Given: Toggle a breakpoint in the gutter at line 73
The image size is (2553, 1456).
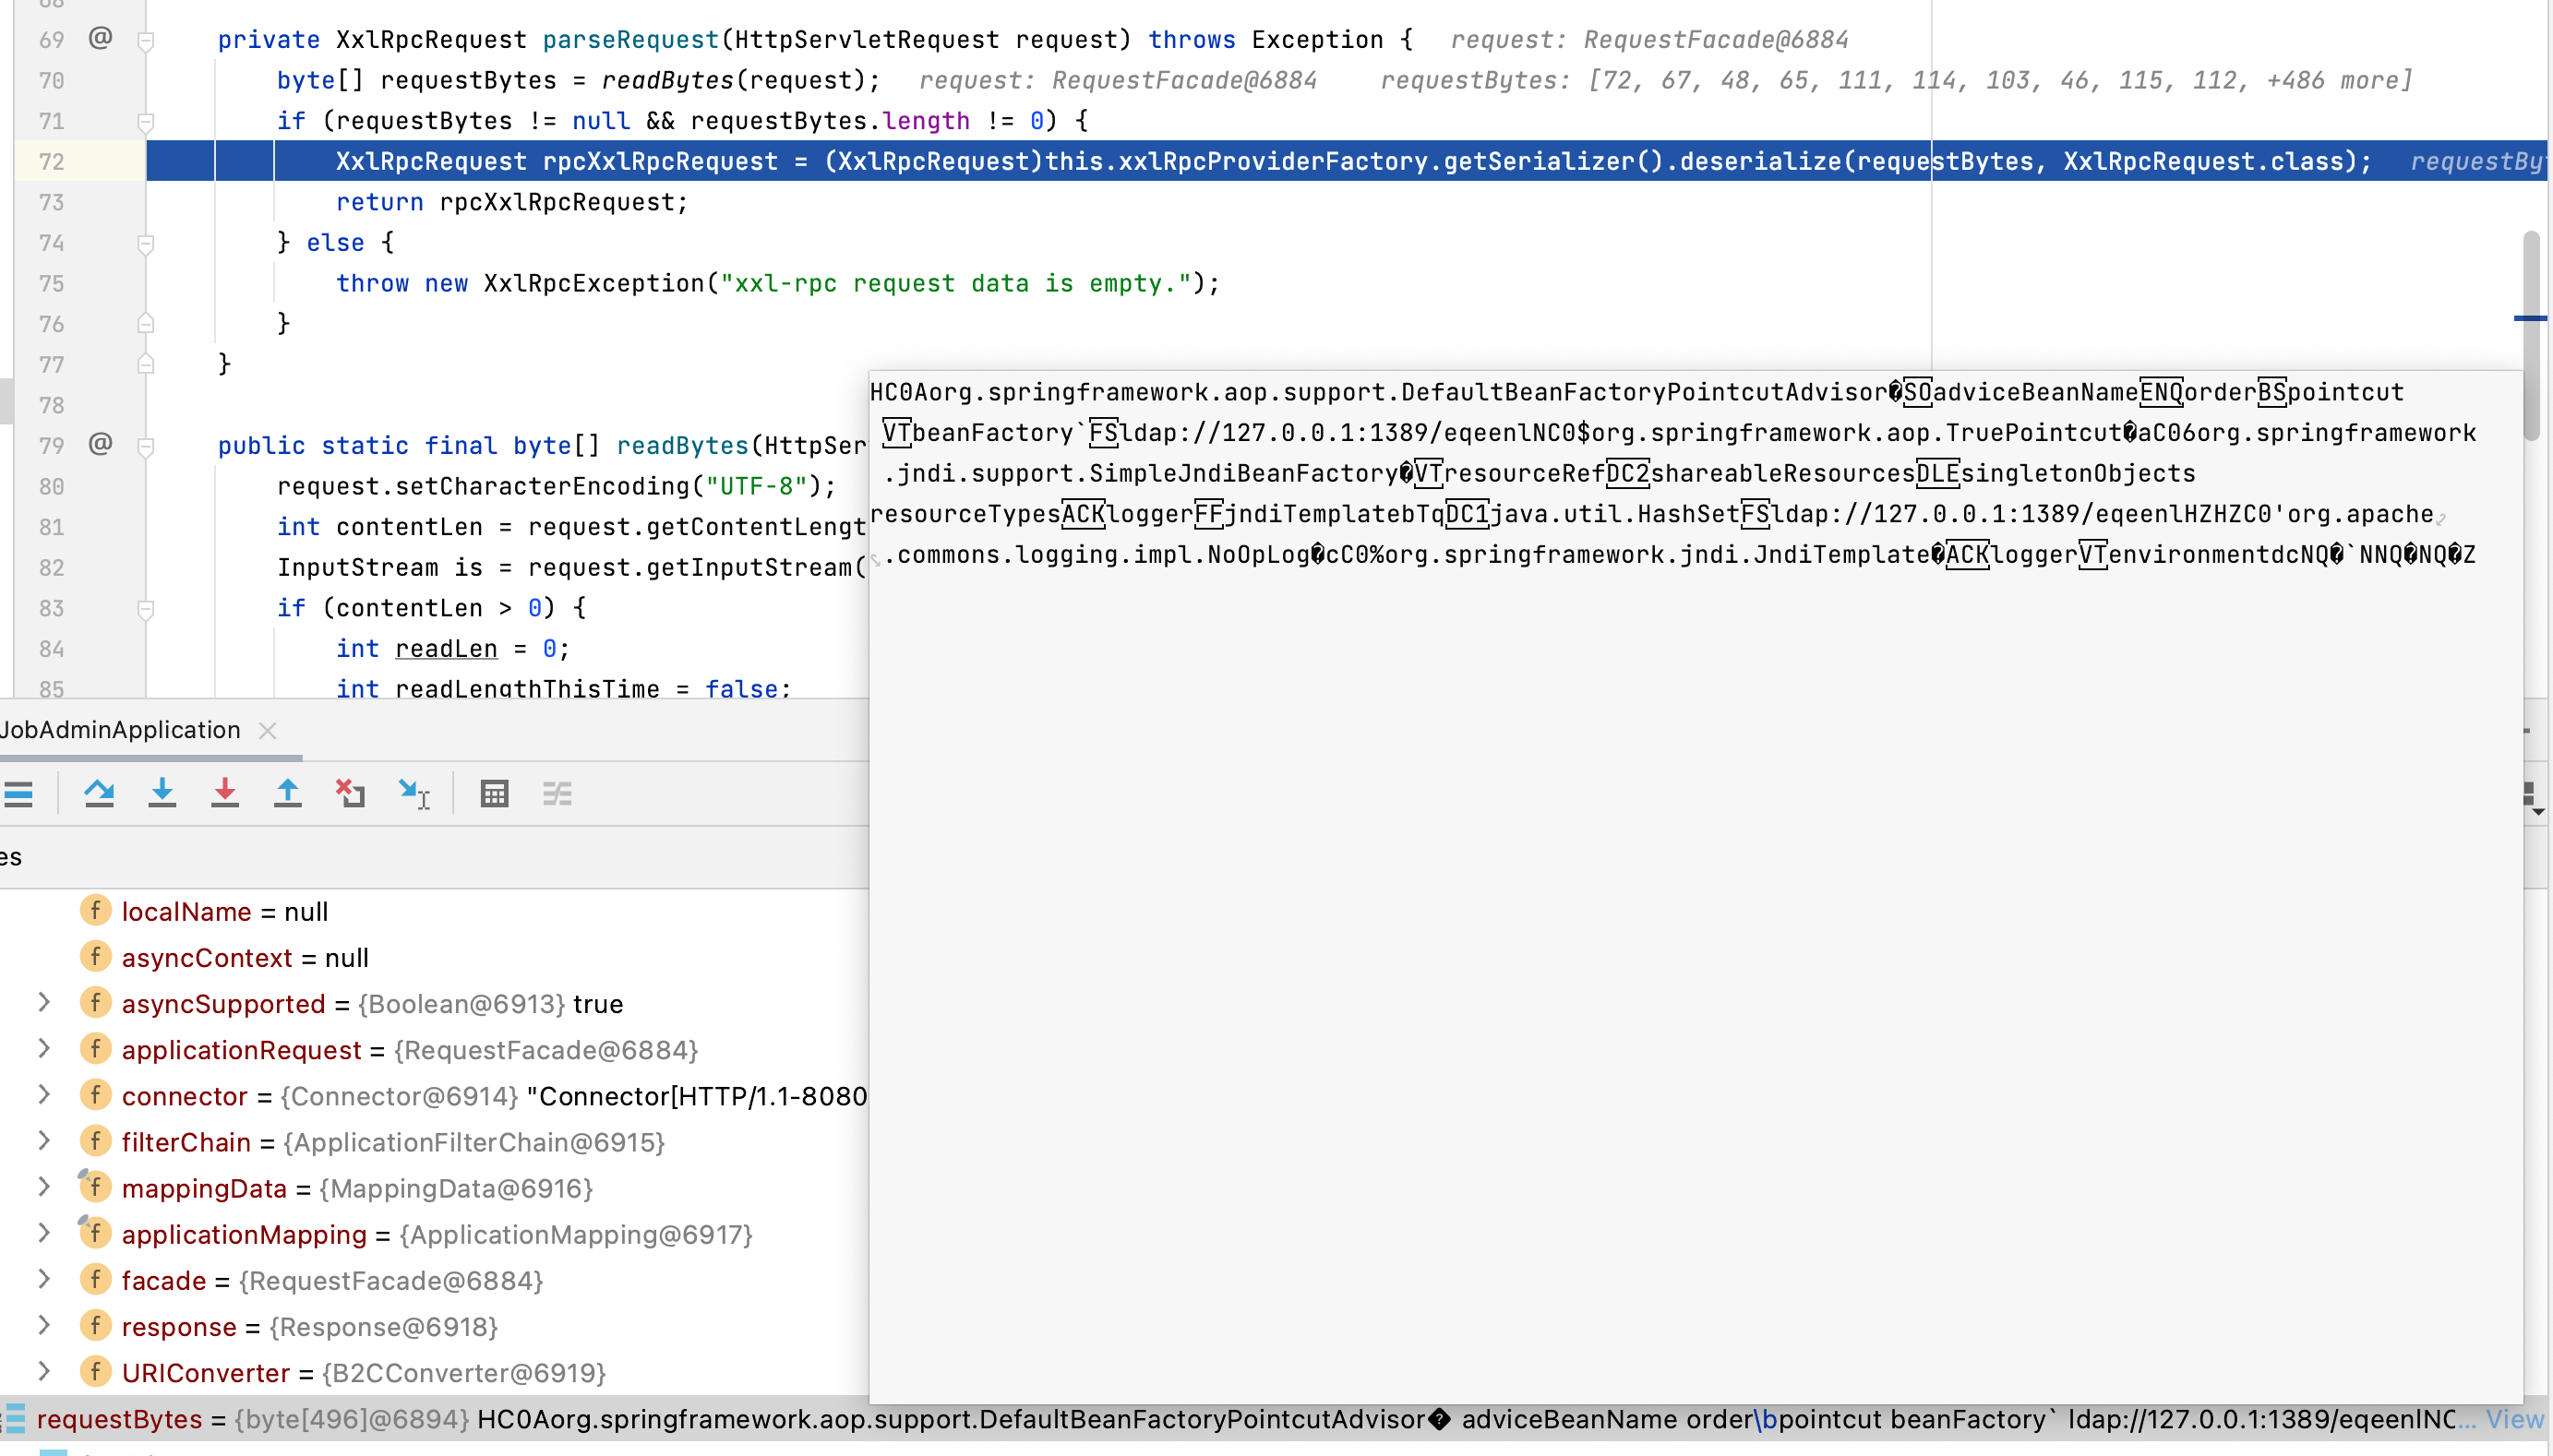Looking at the screenshot, I should [100, 202].
